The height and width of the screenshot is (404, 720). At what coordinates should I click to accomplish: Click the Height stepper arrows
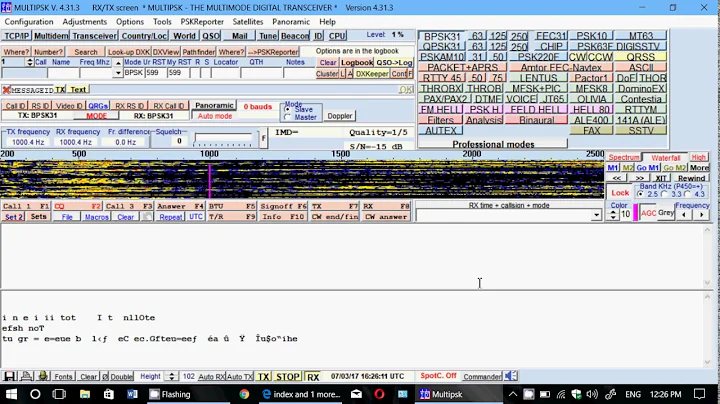(172, 376)
